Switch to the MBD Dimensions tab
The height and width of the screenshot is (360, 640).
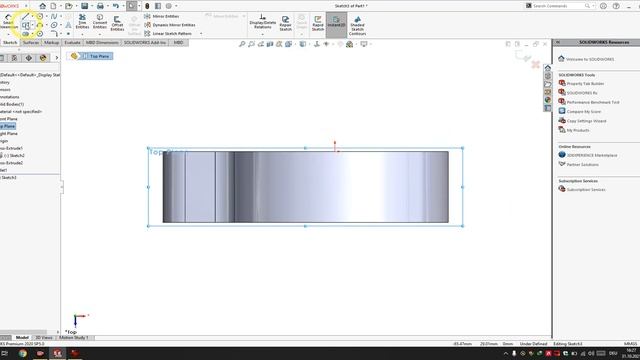point(102,42)
